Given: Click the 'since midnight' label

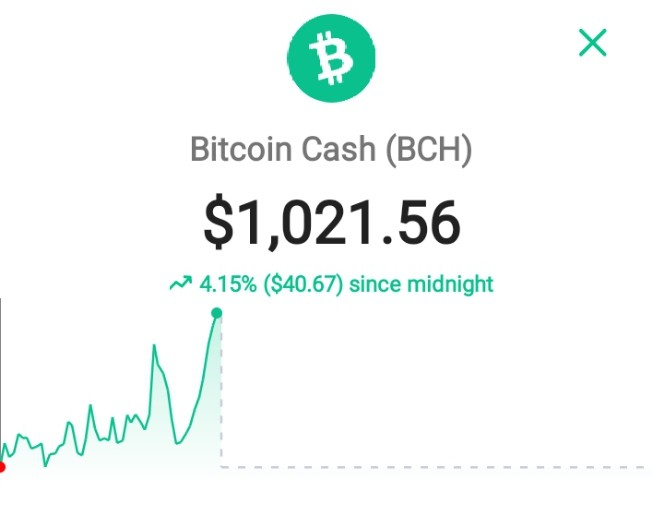Looking at the screenshot, I should 421,285.
